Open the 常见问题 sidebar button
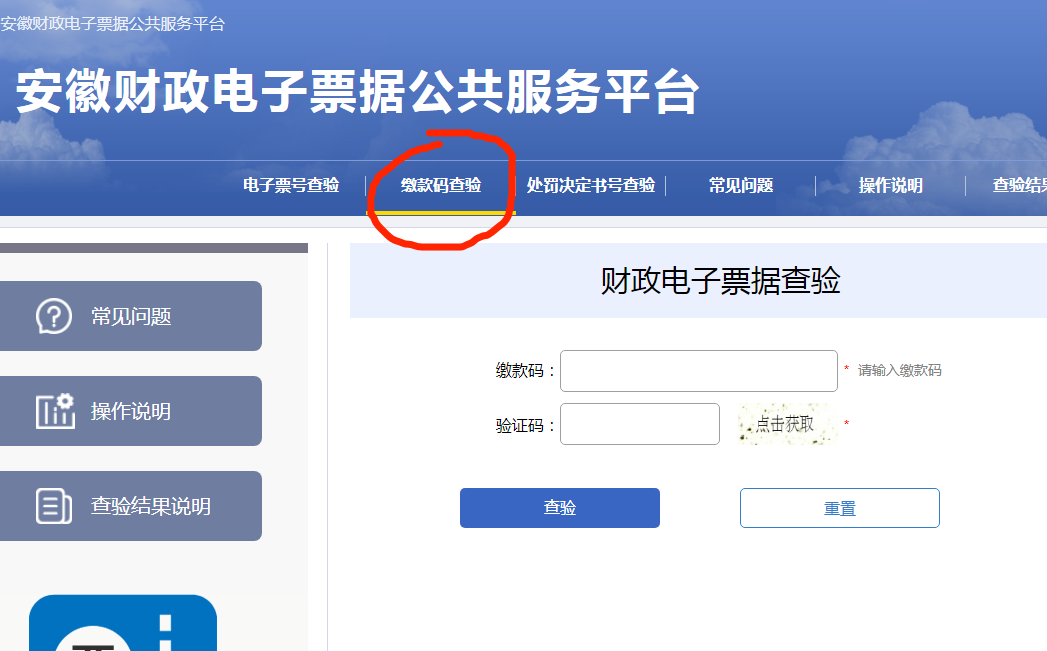The width and height of the screenshot is (1047, 651). point(131,316)
